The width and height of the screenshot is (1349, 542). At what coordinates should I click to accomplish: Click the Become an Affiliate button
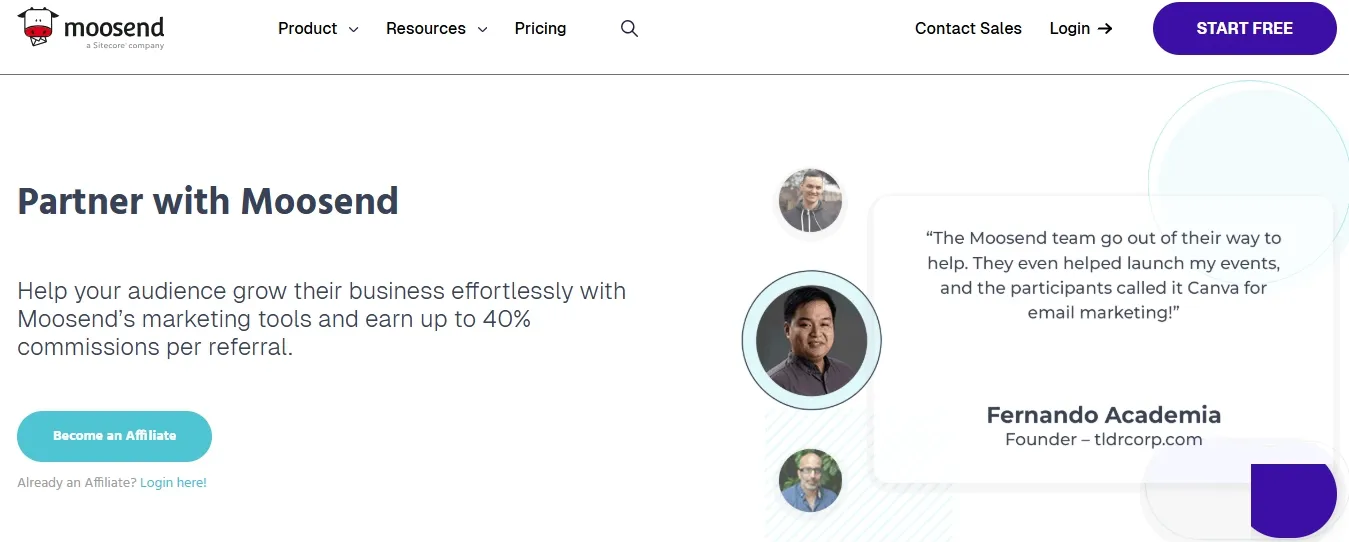(x=114, y=436)
